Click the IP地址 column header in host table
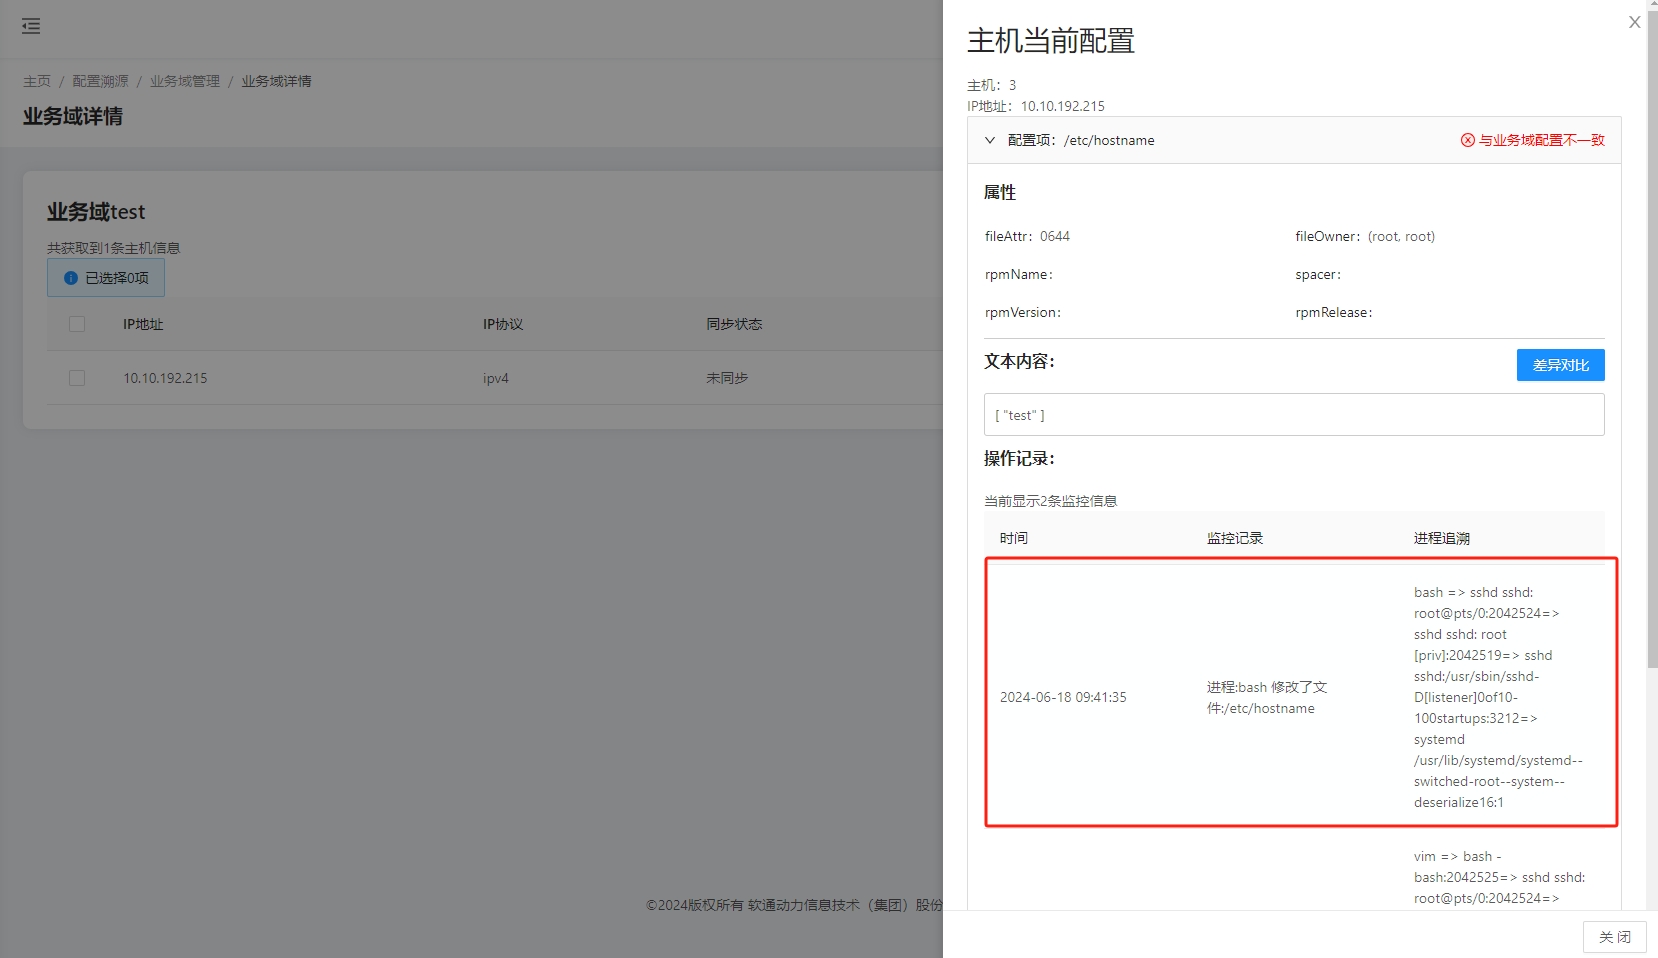 click(x=143, y=324)
